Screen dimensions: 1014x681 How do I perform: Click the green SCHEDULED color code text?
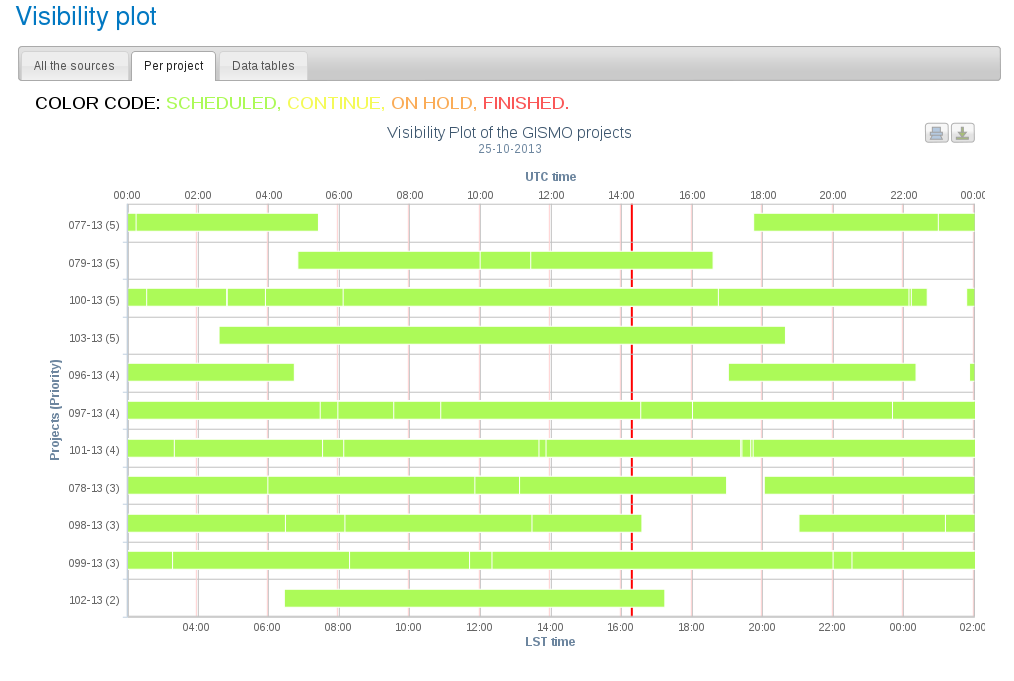[223, 103]
